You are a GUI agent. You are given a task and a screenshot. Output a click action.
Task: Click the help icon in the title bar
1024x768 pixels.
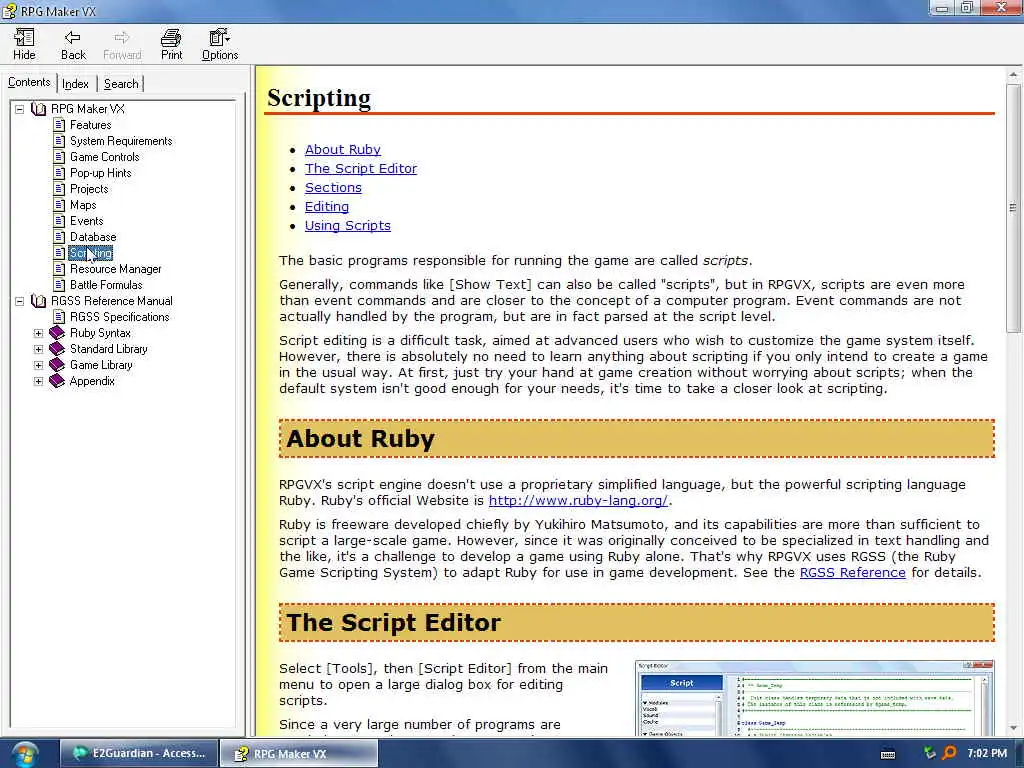tap(10, 10)
